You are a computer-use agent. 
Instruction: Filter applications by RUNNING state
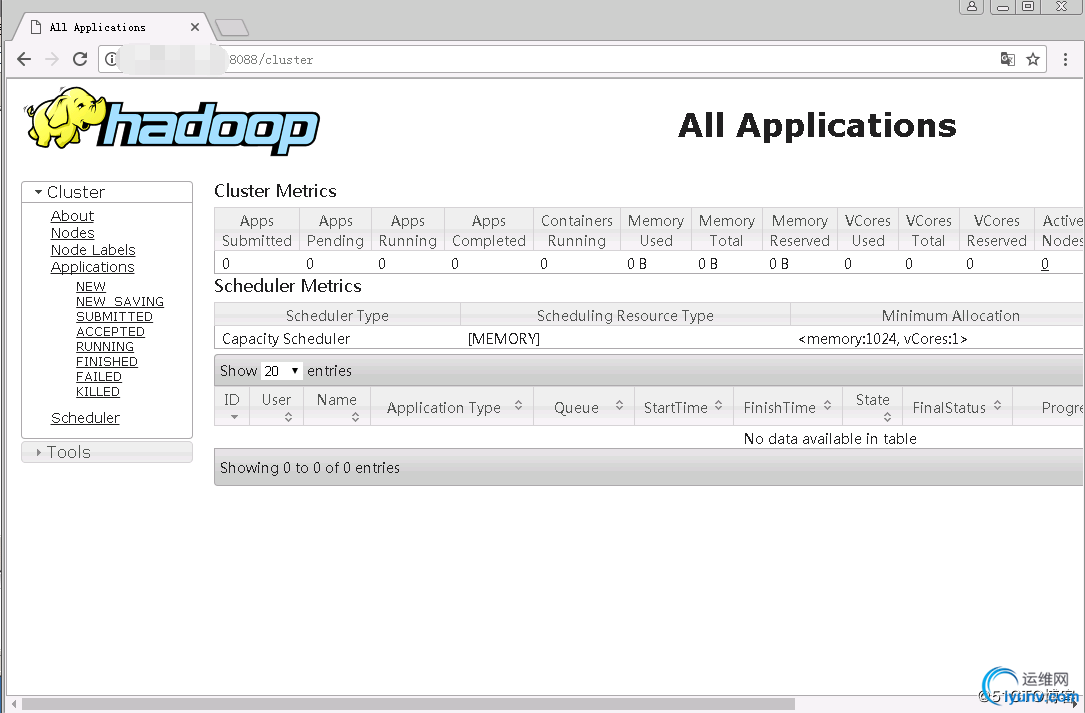[x=104, y=347]
